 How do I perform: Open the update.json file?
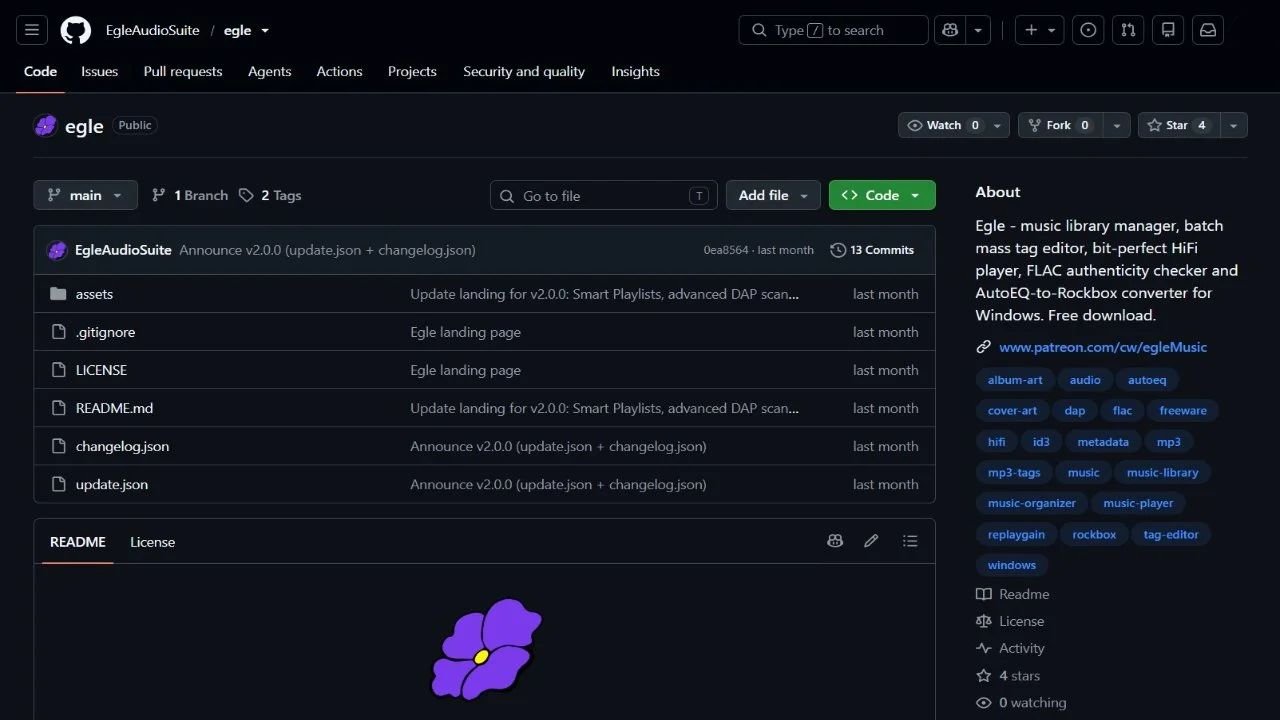coord(112,484)
